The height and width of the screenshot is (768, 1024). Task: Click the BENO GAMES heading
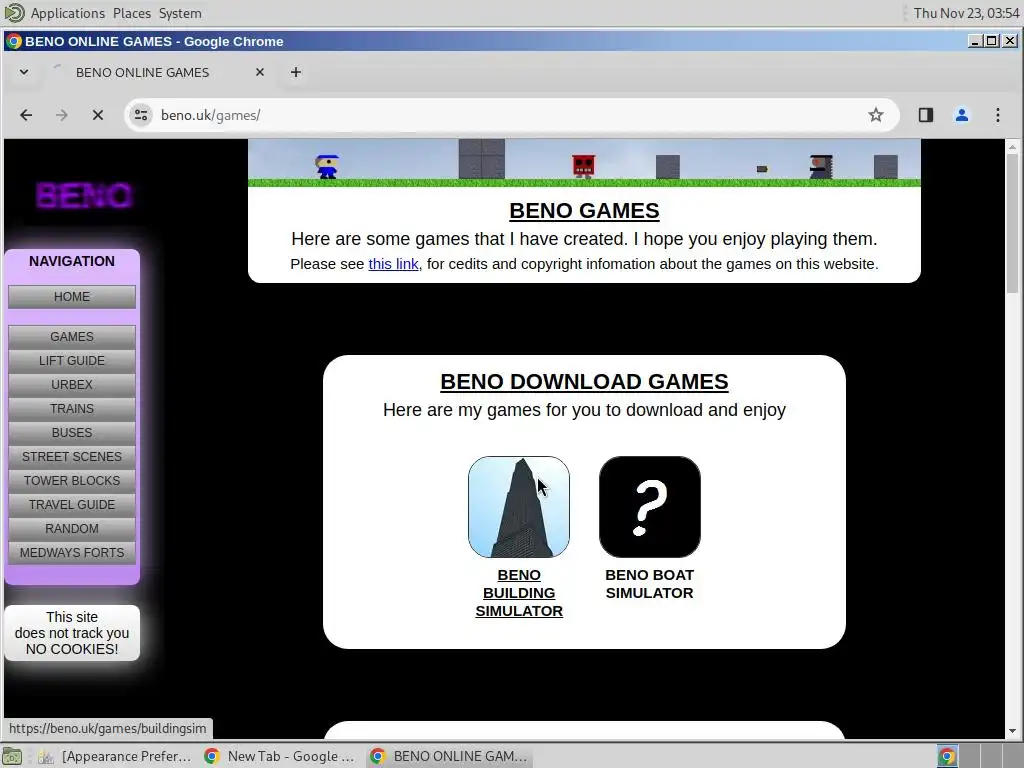pyautogui.click(x=584, y=211)
